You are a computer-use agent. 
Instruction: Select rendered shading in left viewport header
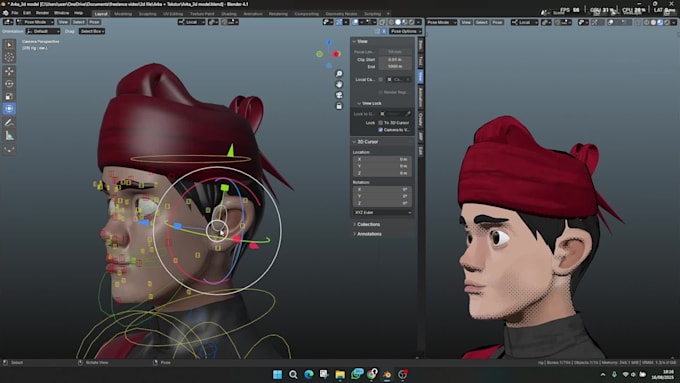(411, 22)
